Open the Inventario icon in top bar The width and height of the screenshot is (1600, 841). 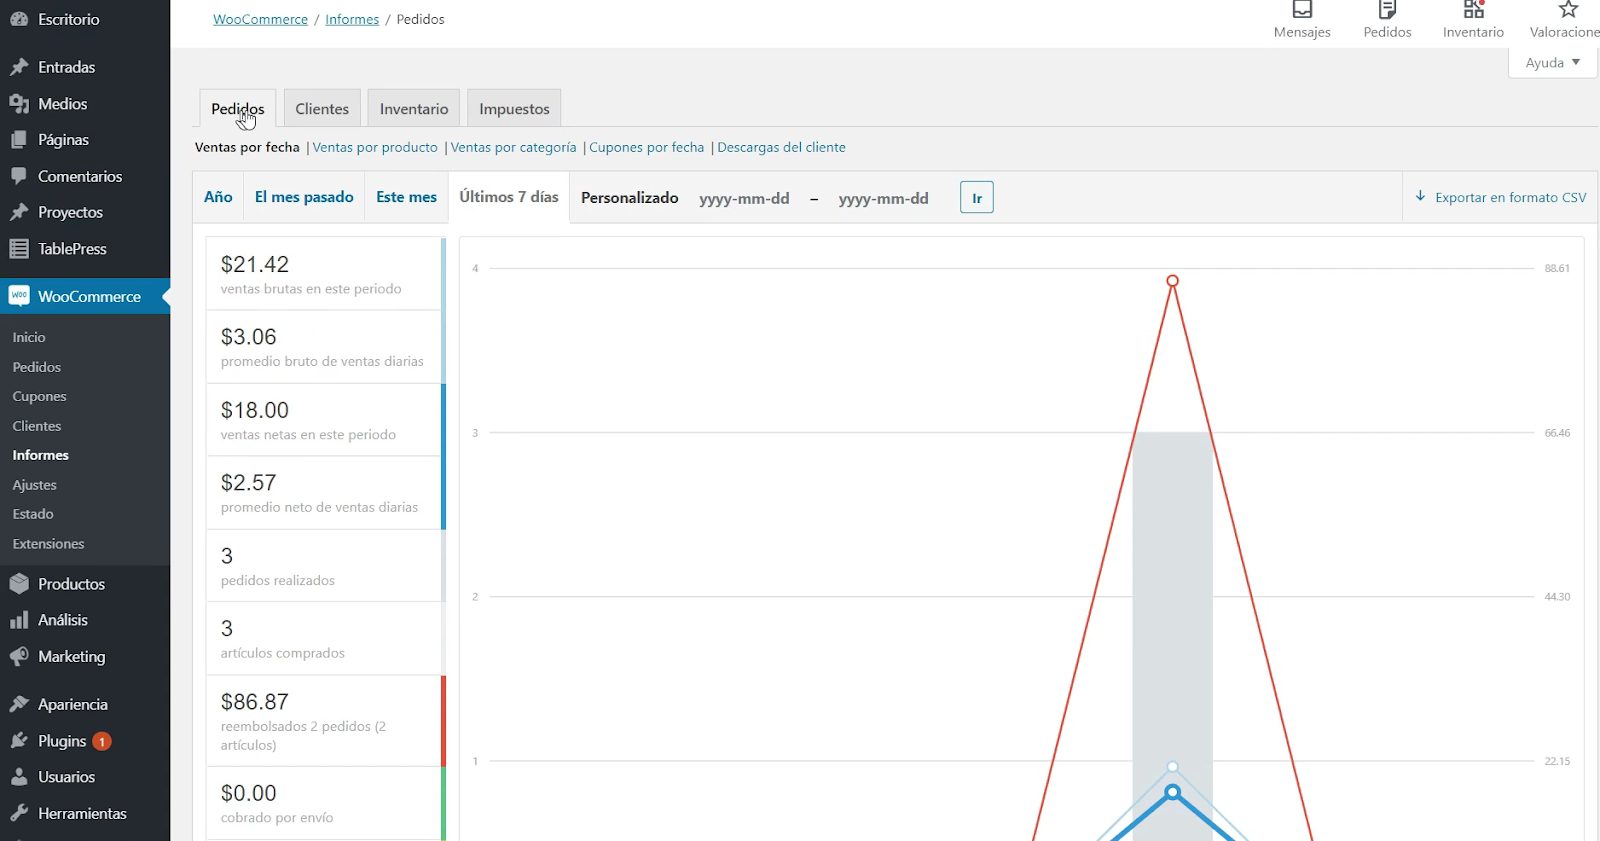1474,9
